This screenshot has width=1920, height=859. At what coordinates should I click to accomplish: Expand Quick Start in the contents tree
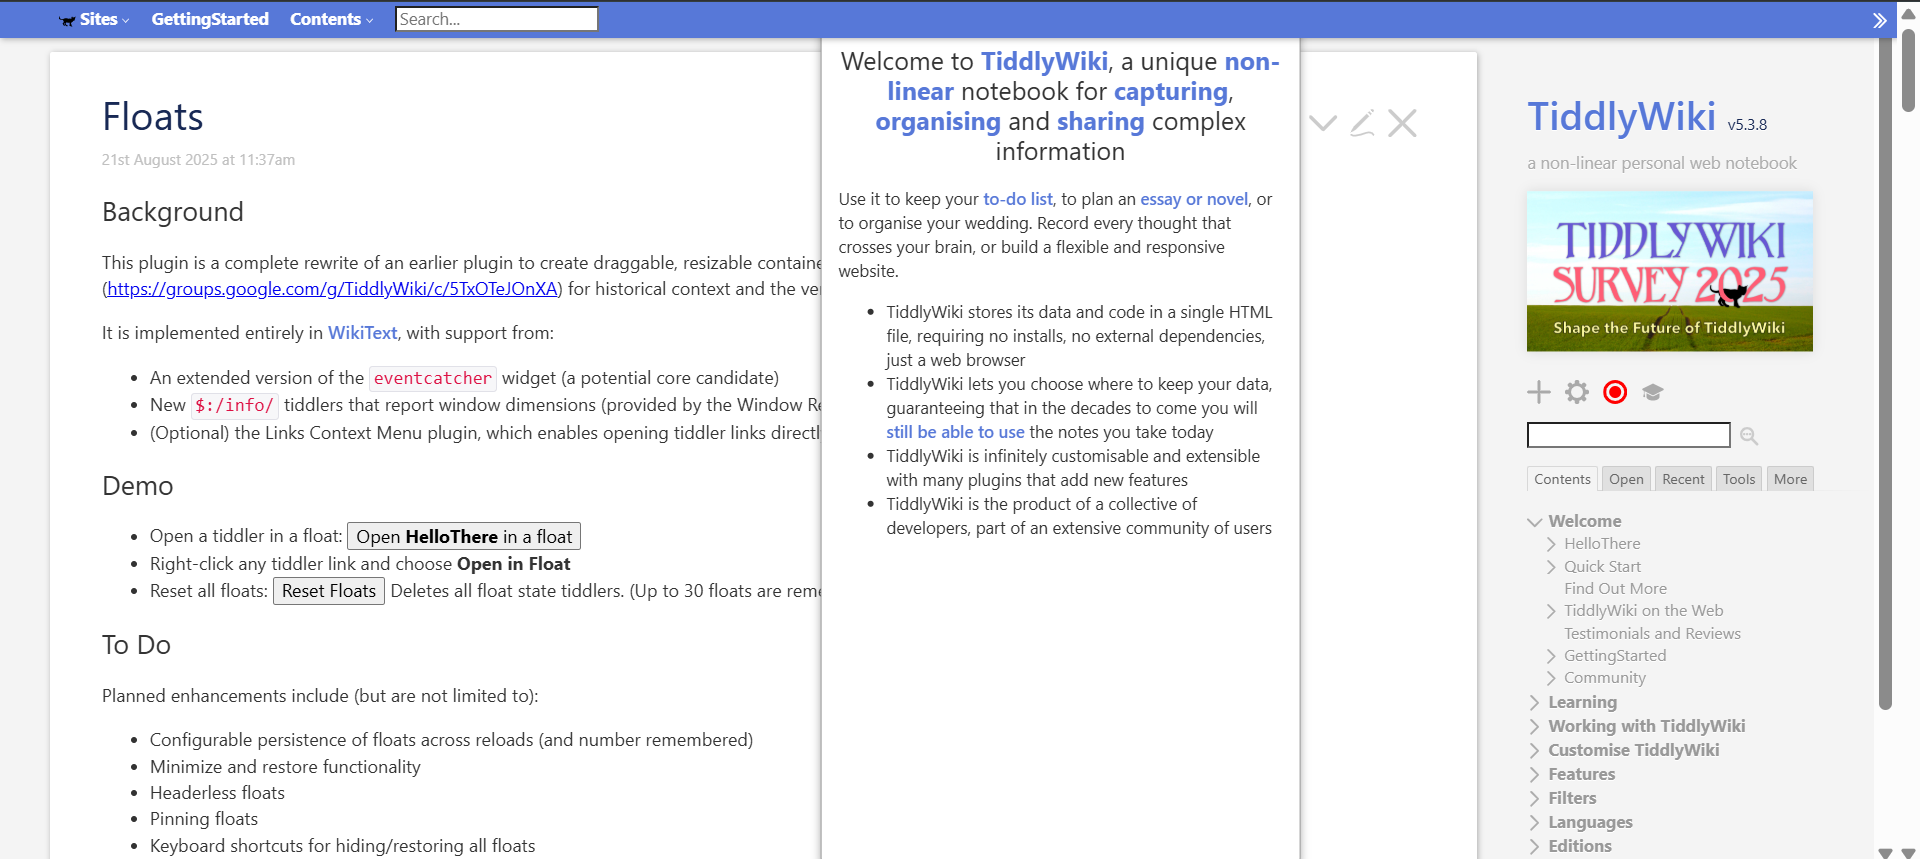pos(1552,567)
